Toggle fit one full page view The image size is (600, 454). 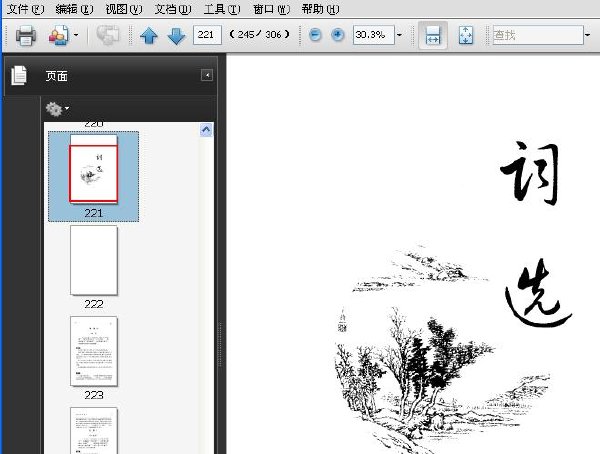[x=465, y=35]
